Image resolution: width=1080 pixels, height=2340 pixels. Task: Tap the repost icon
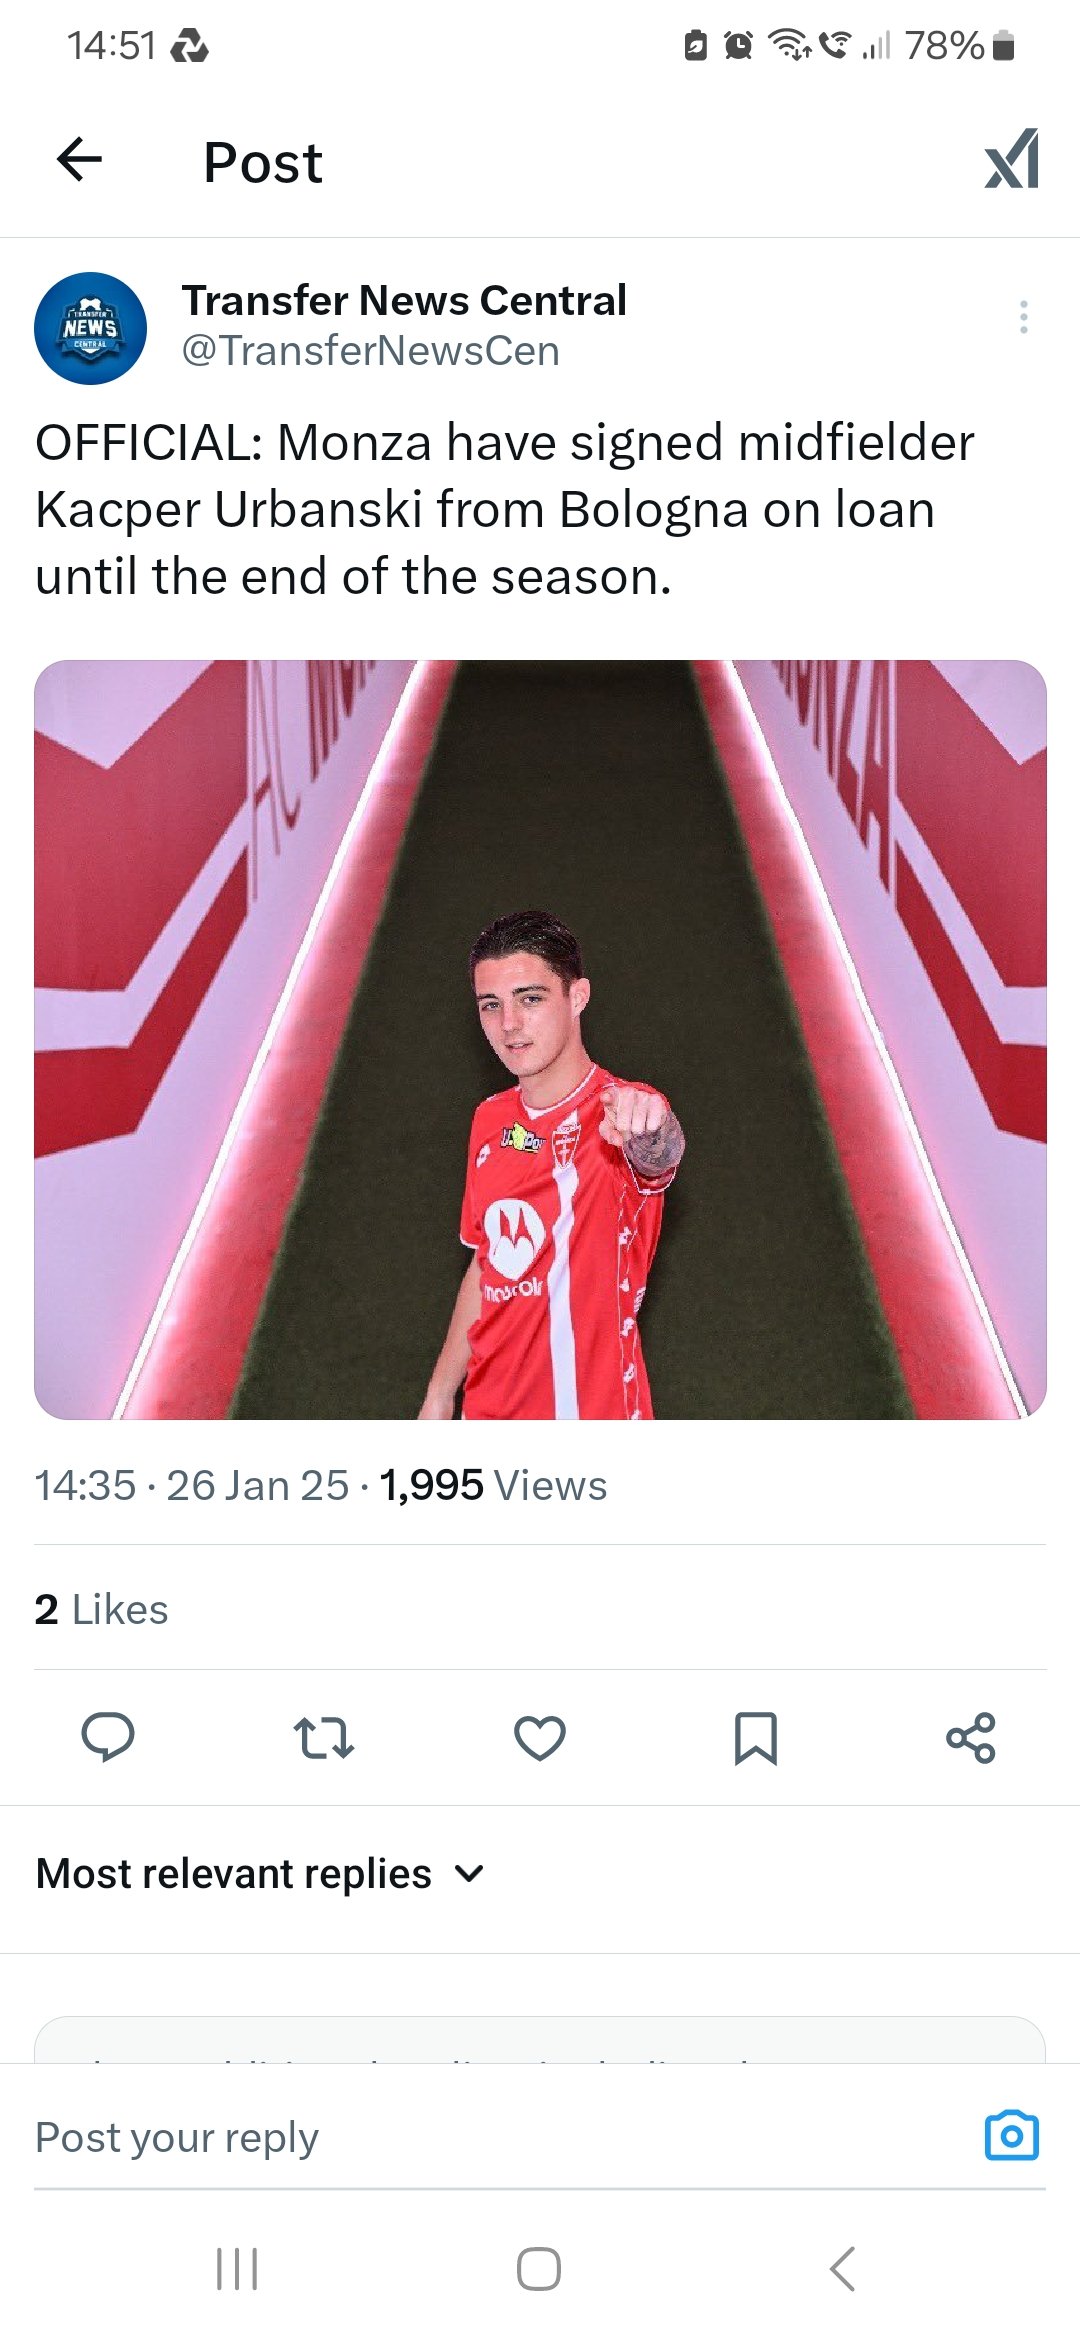point(324,1737)
